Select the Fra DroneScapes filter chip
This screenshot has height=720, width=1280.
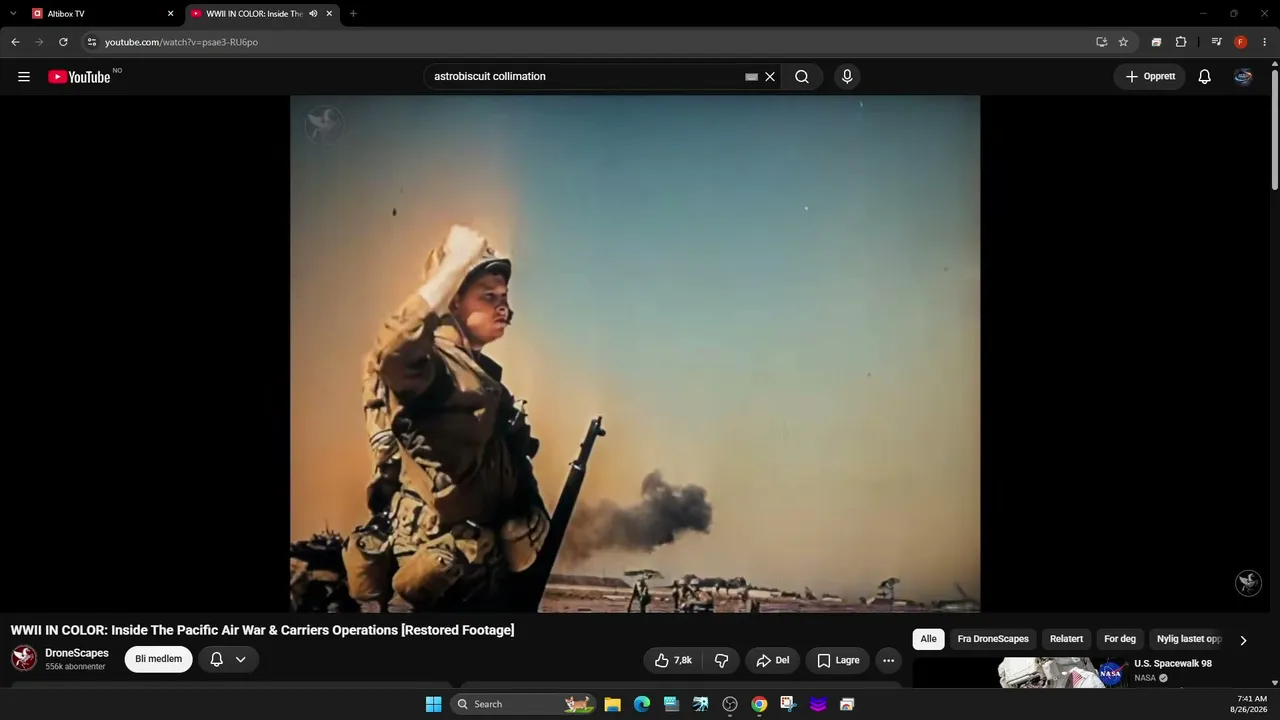(x=993, y=639)
